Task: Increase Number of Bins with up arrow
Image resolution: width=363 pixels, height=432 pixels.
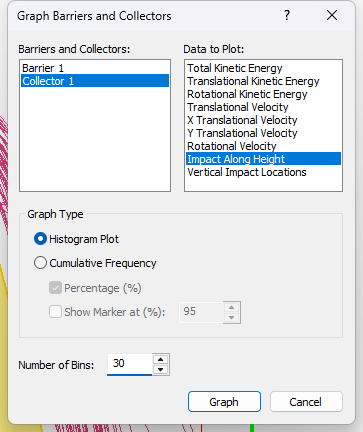Action: [161, 359]
